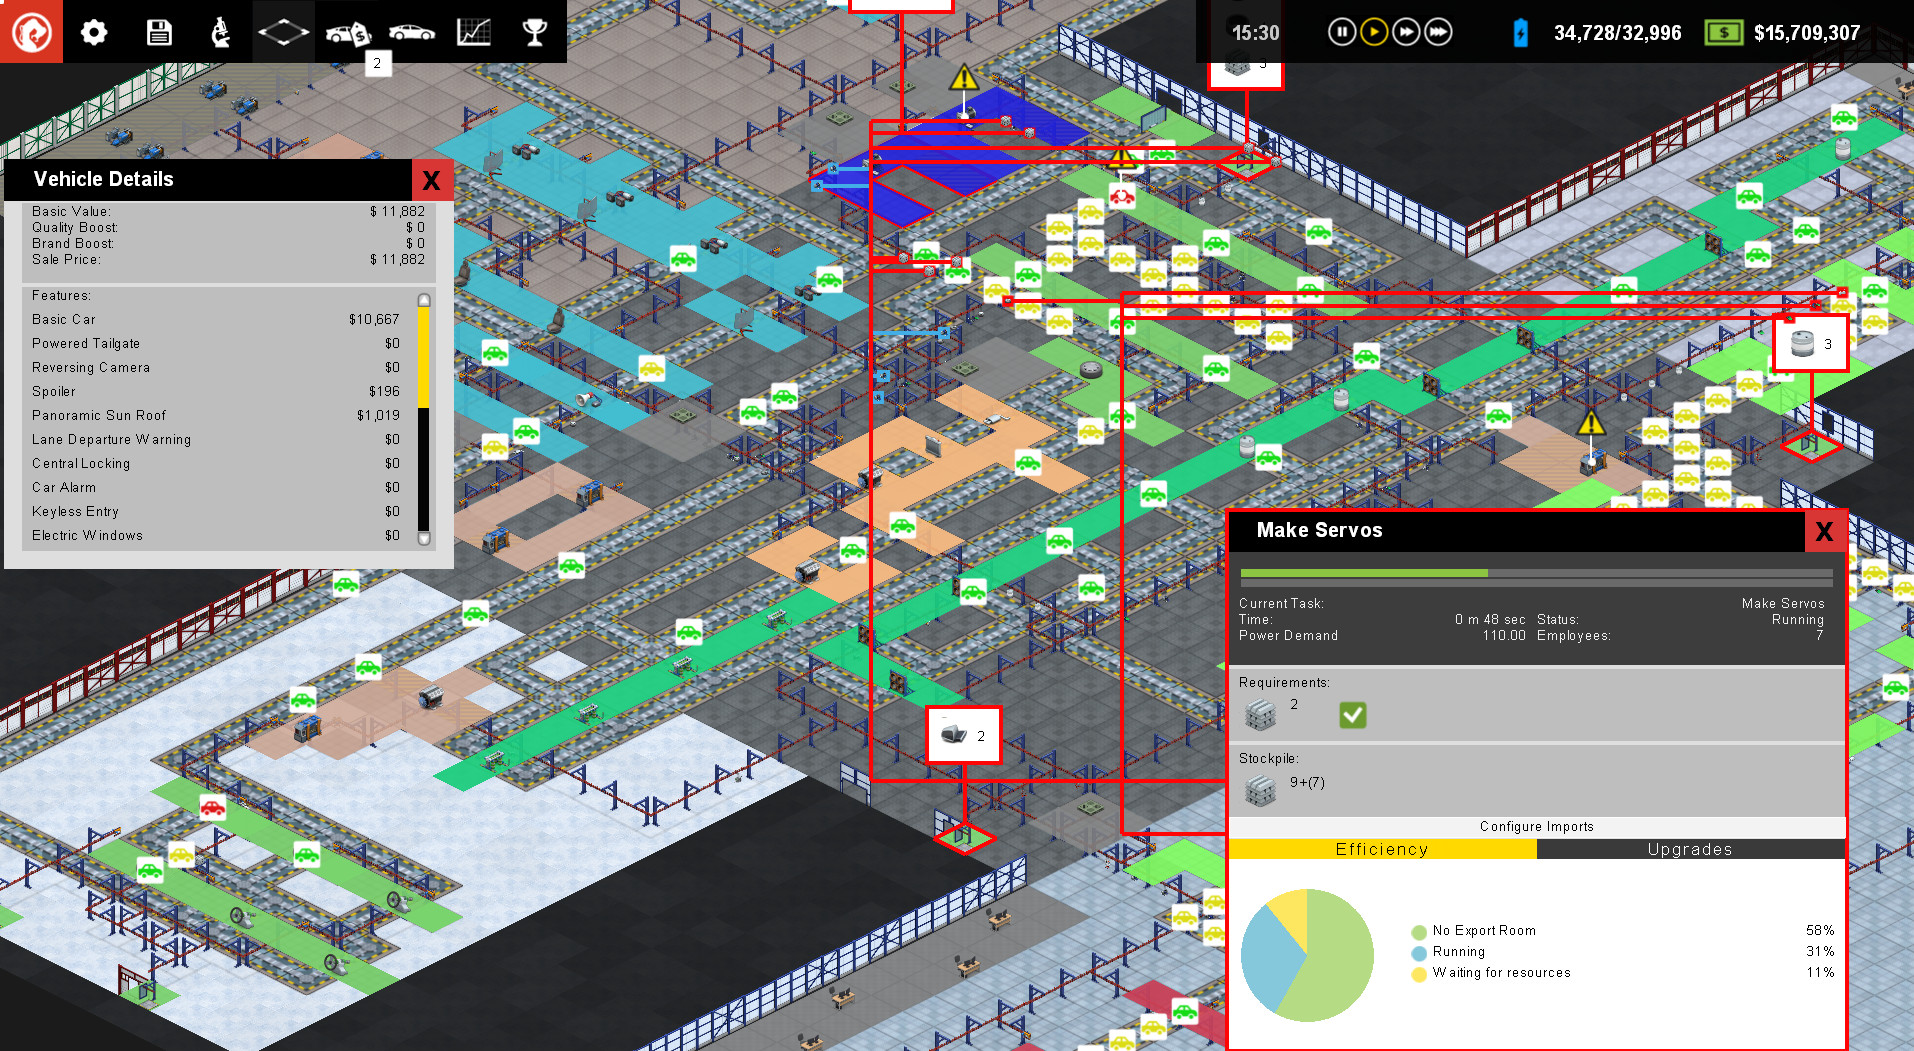Click the green money icon
1914x1051 pixels.
pos(1723,33)
